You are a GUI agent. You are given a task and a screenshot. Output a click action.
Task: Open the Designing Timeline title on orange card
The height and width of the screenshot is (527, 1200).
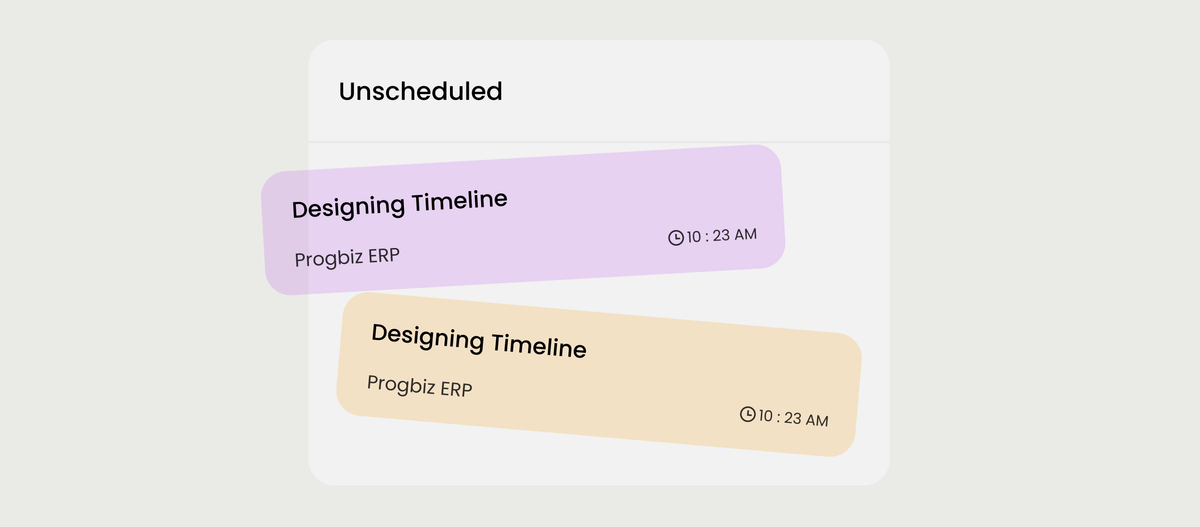click(x=478, y=340)
